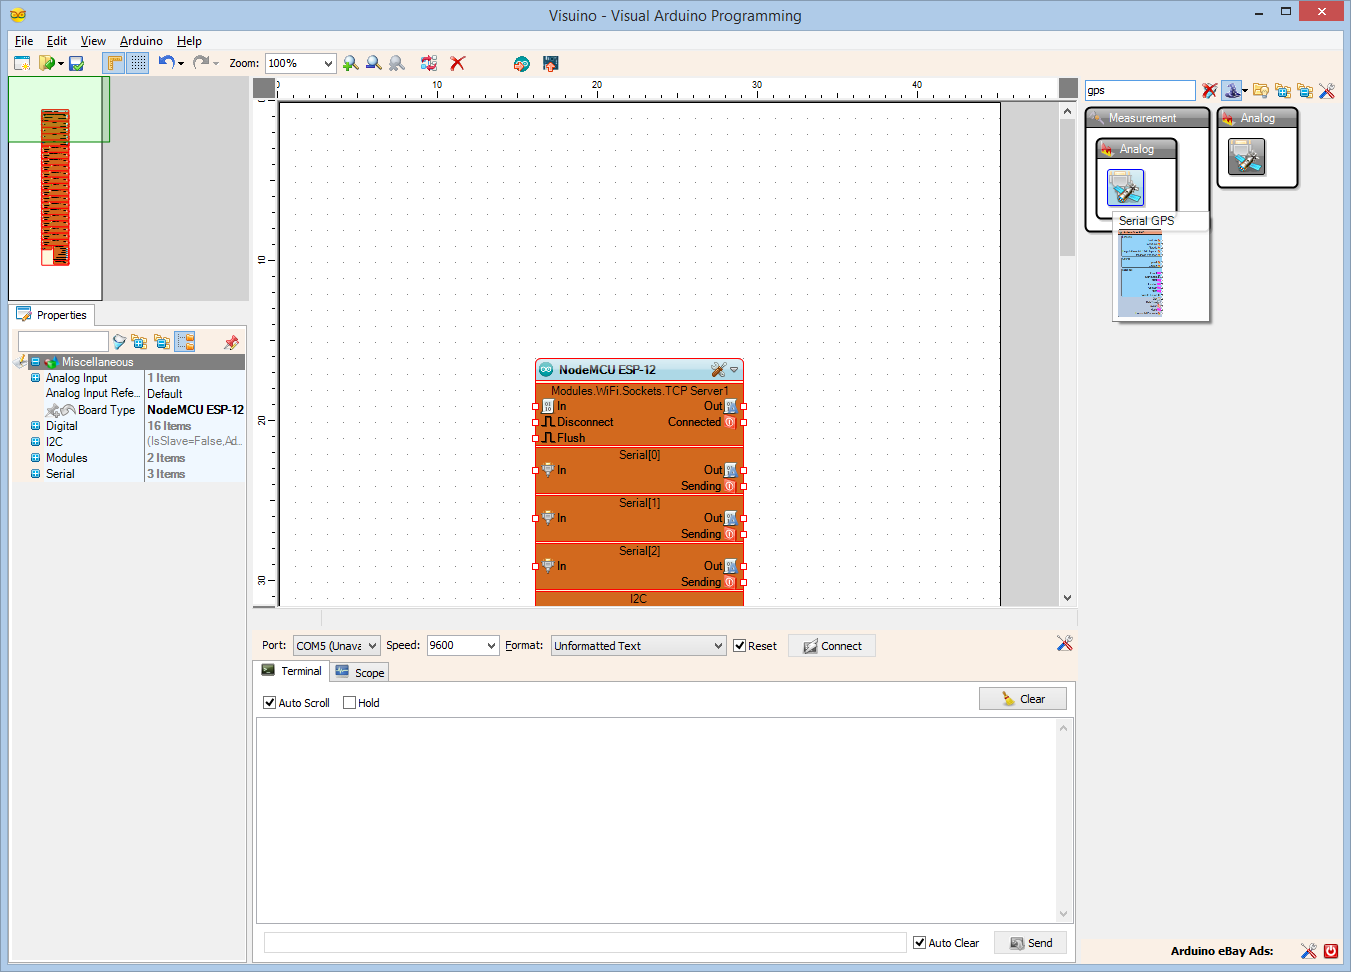Click the collapse all properties icon

(x=161, y=342)
